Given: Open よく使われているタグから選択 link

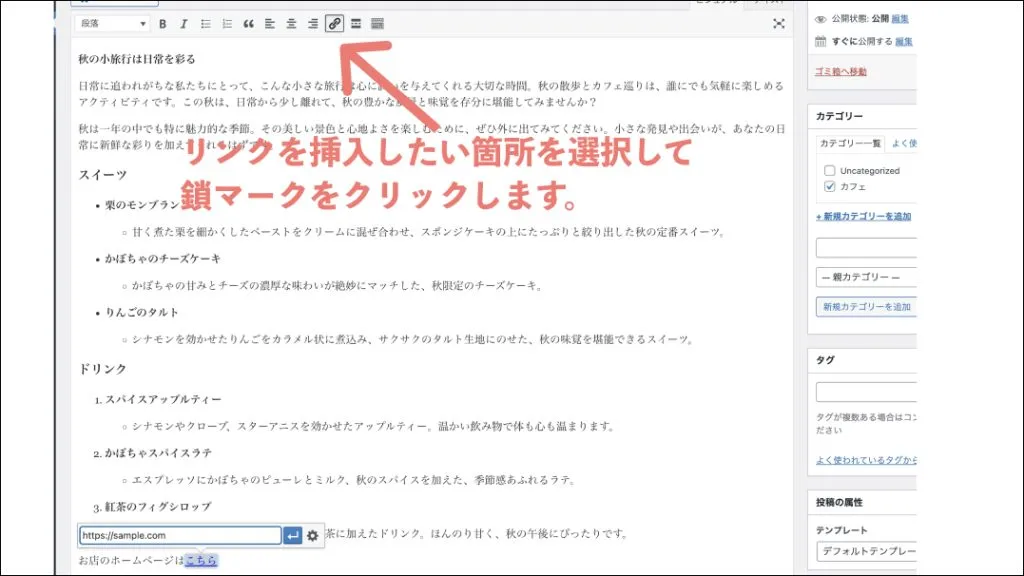Looking at the screenshot, I should pyautogui.click(x=866, y=460).
